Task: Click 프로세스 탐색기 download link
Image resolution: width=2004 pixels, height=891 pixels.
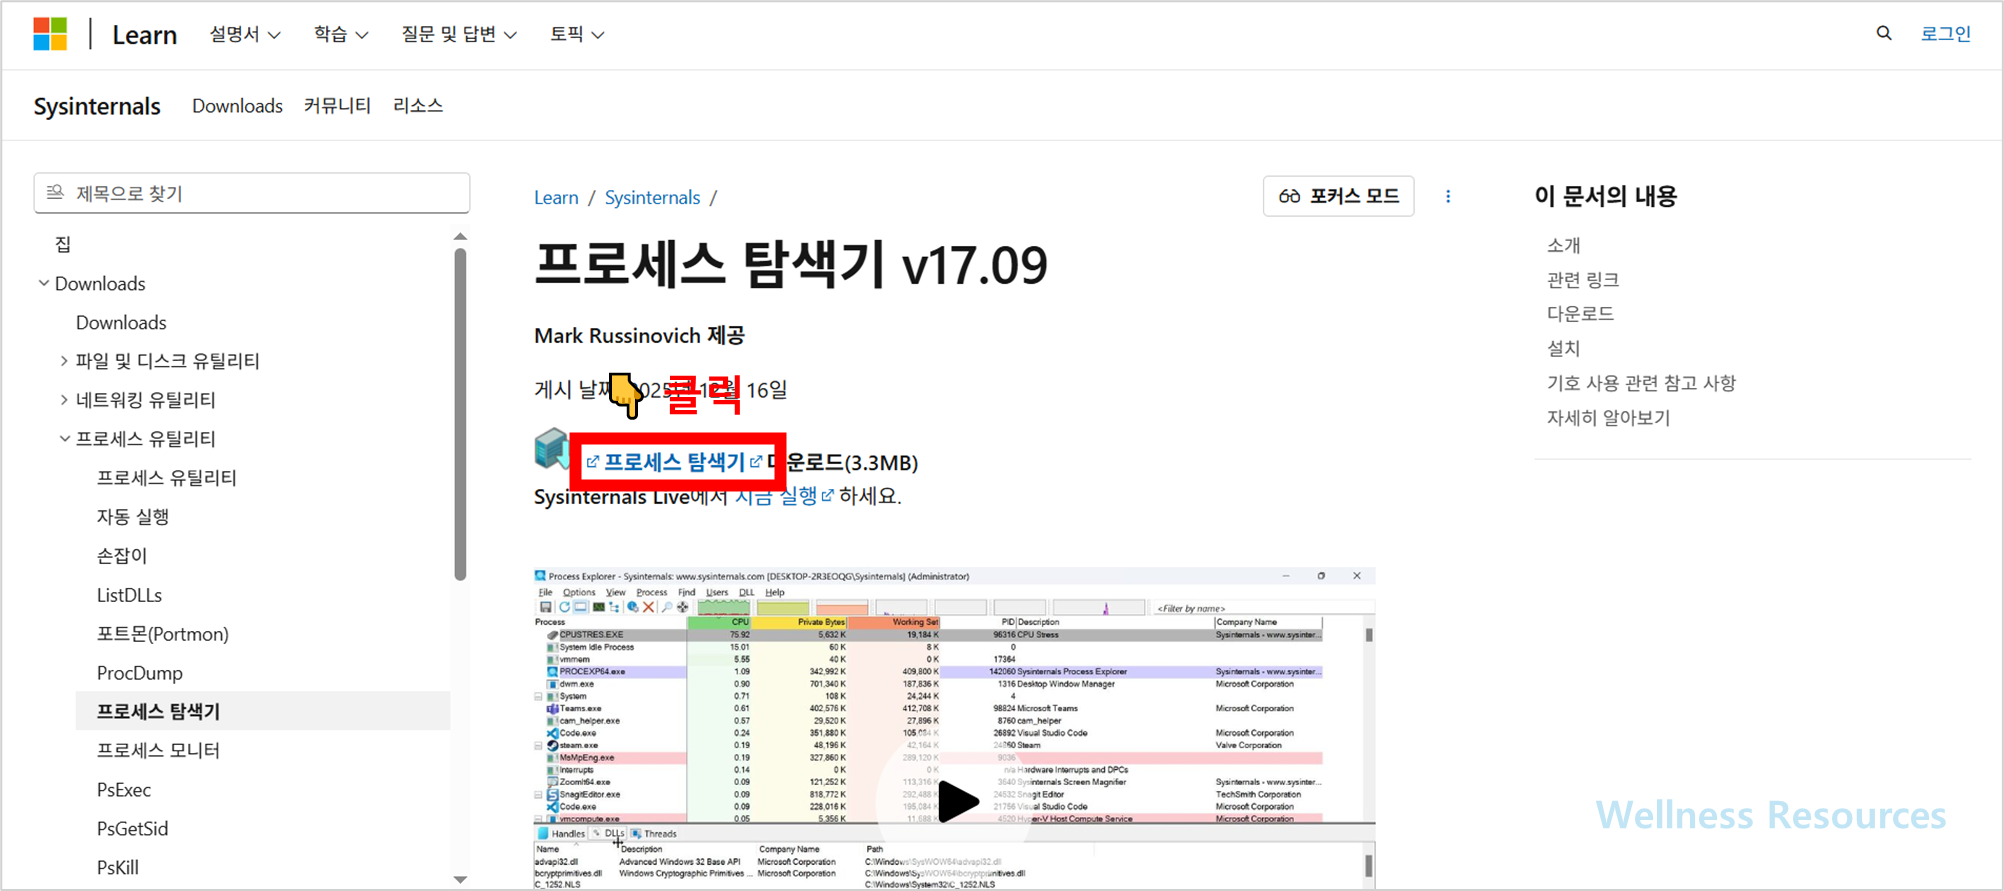Action: coord(674,462)
